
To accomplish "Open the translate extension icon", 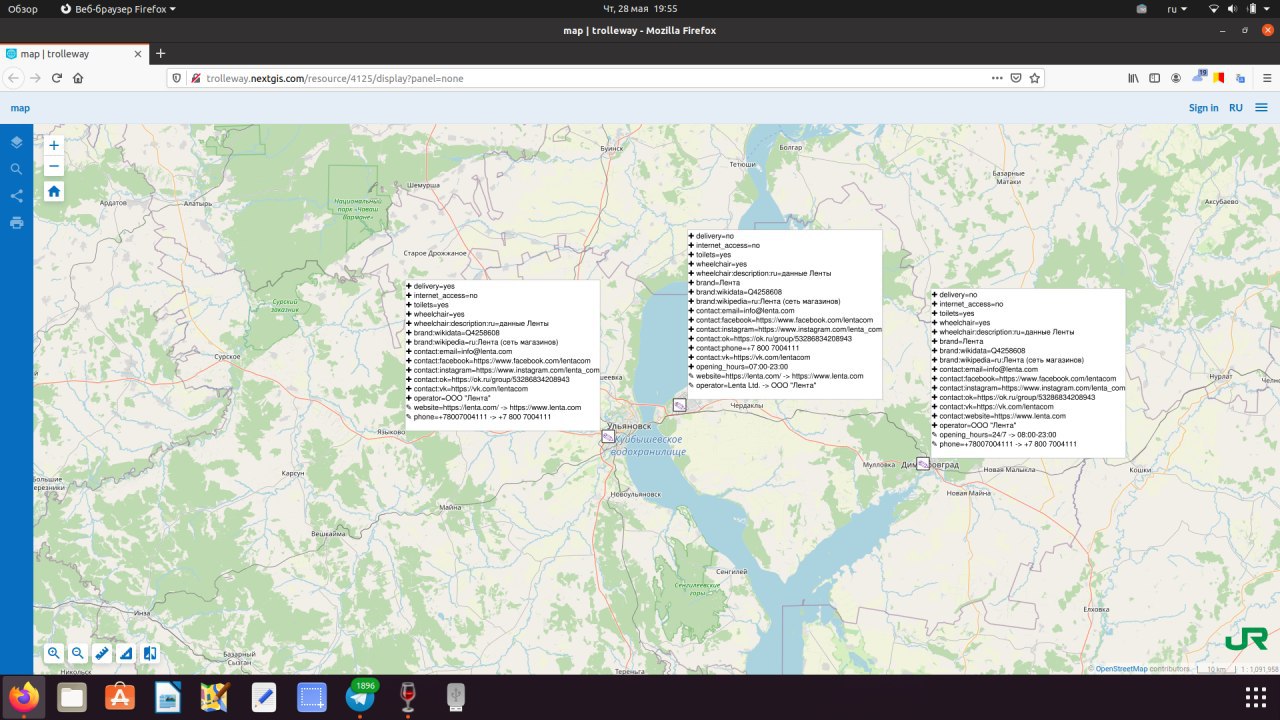I will click(x=1240, y=78).
